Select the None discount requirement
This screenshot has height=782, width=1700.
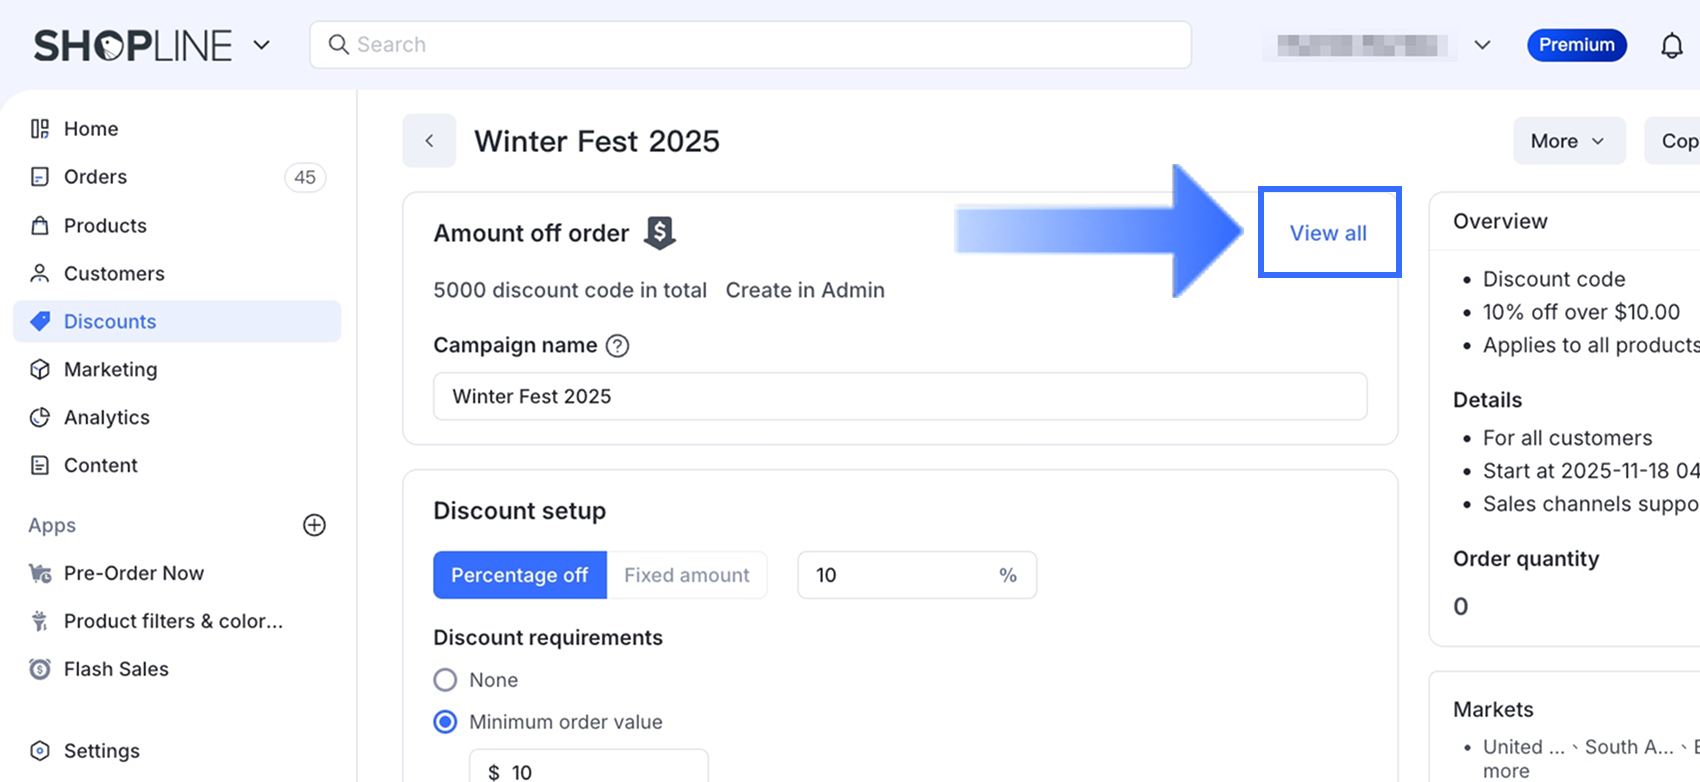pos(445,680)
